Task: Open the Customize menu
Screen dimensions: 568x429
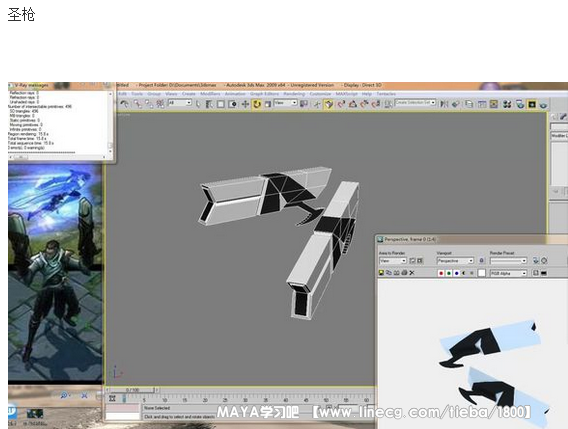Action: coord(320,94)
